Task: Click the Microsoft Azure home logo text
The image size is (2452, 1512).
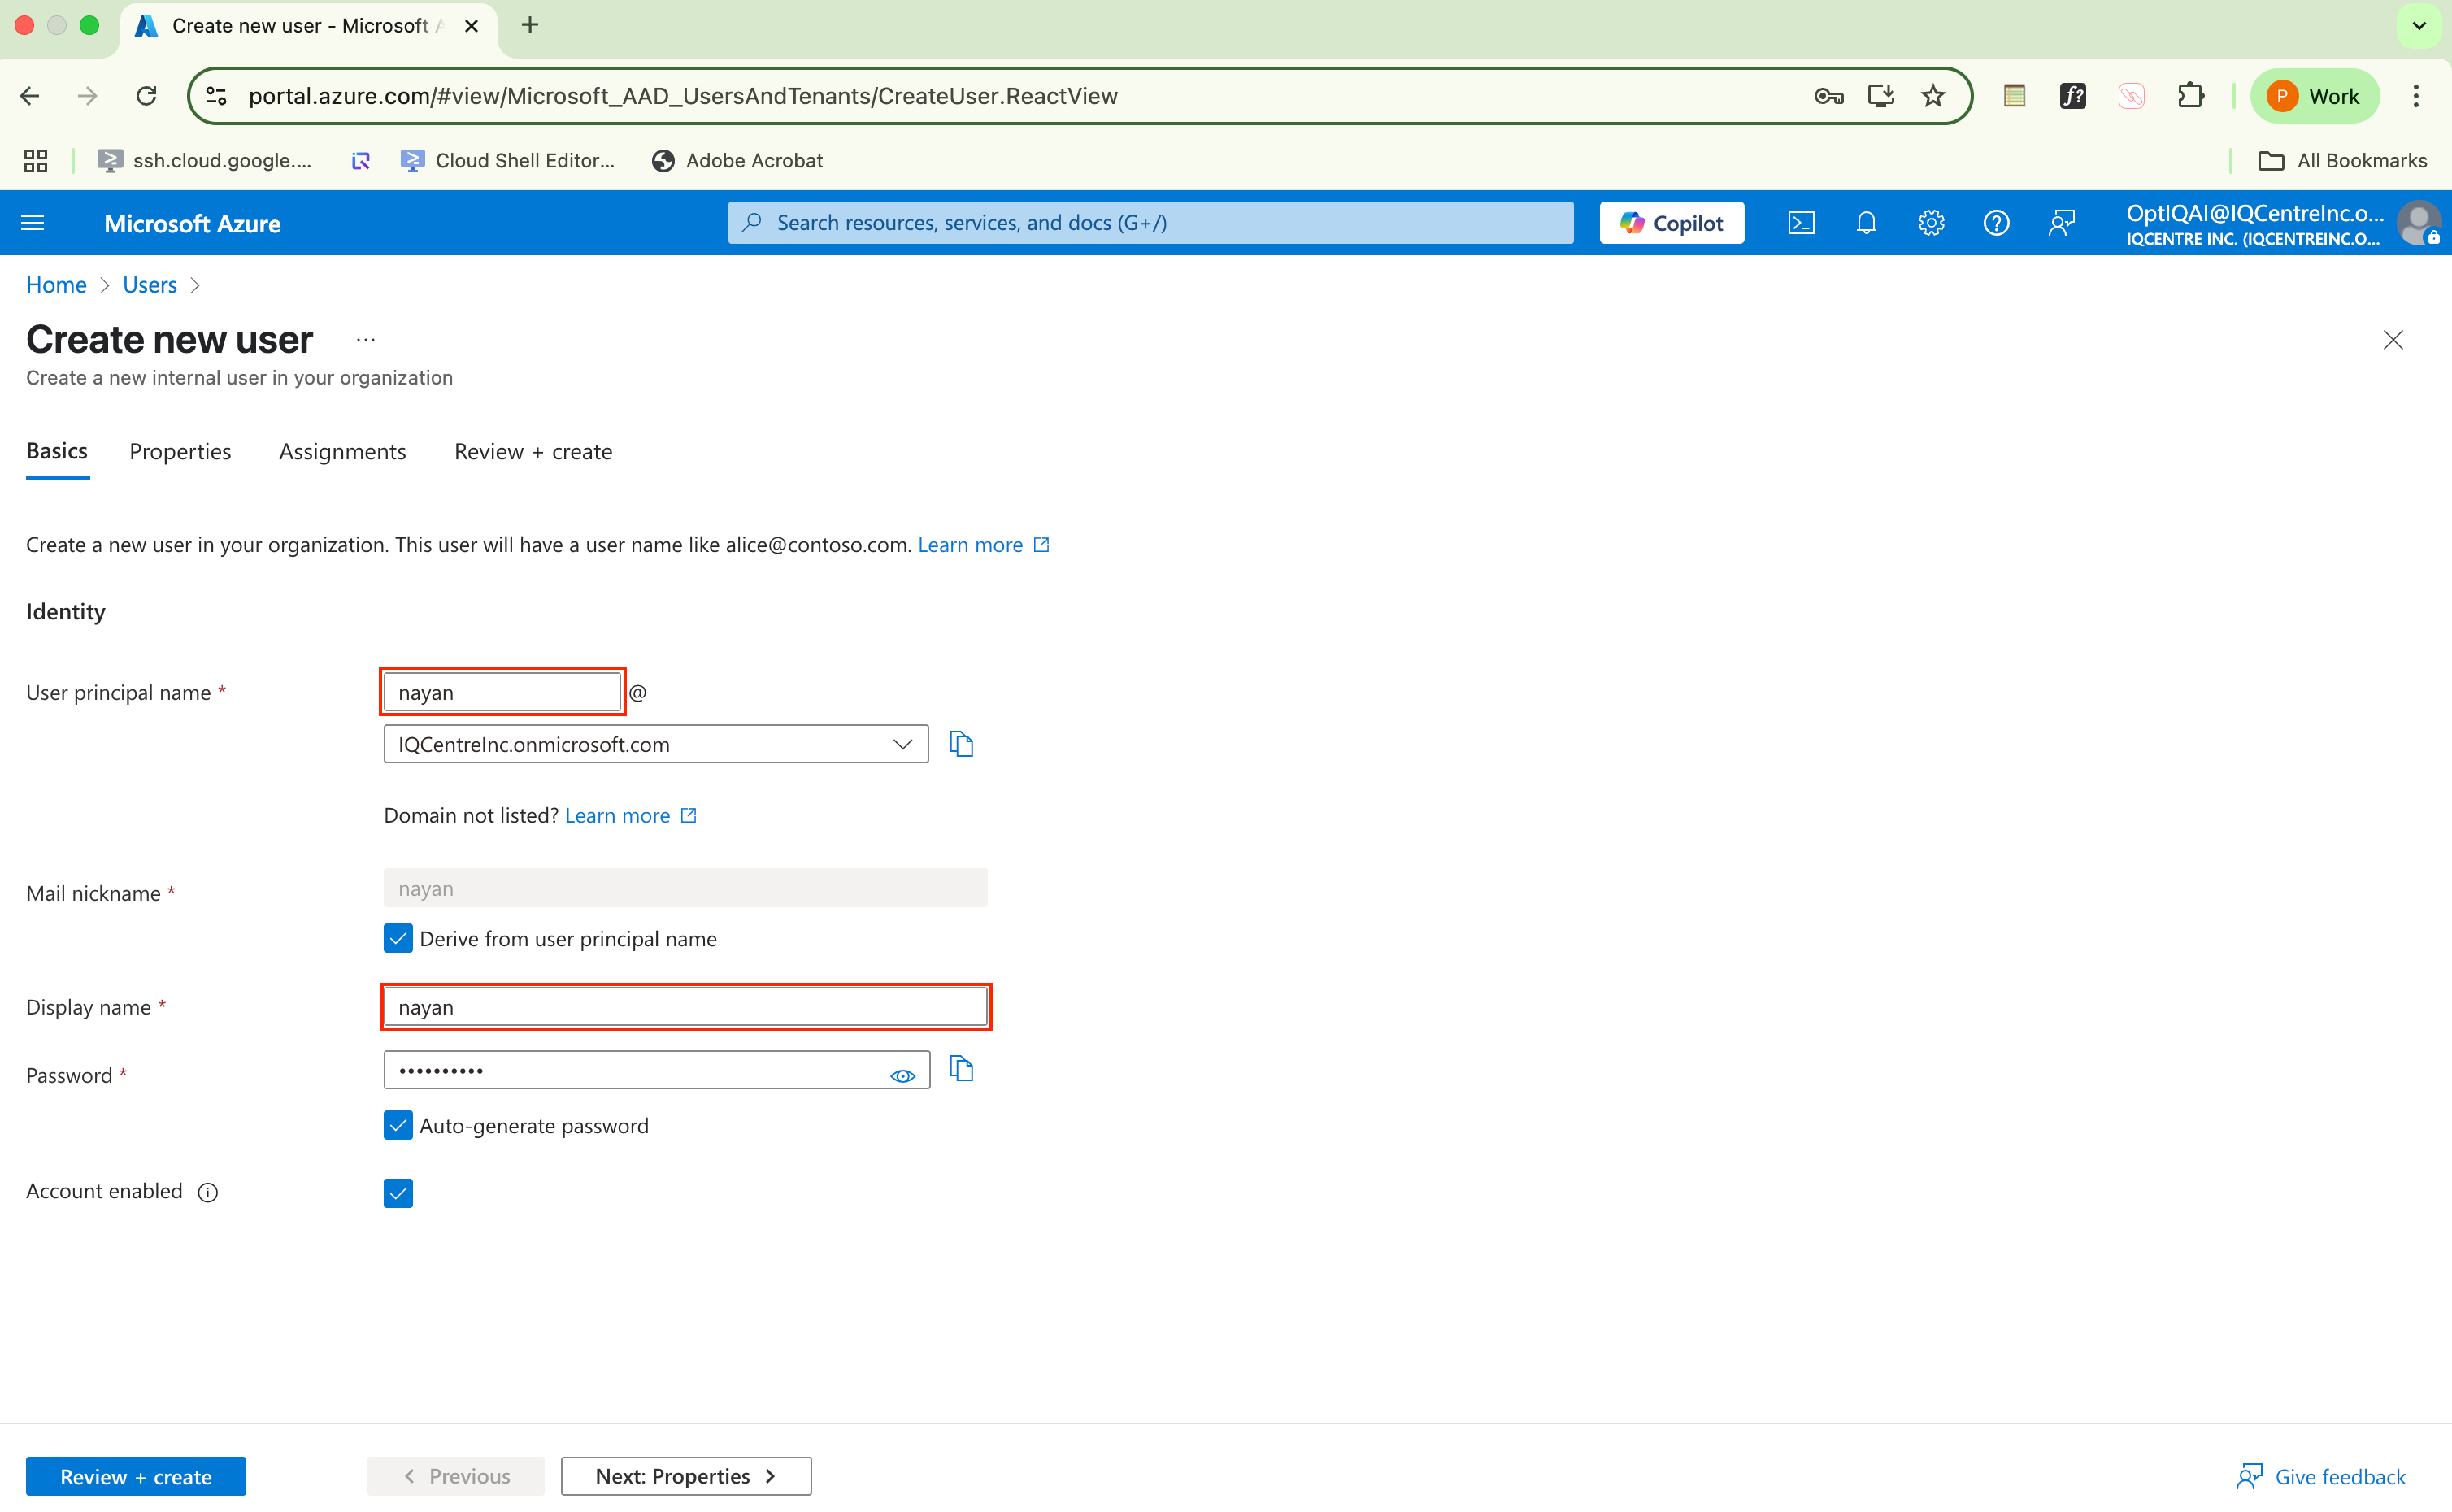Action: pos(192,224)
